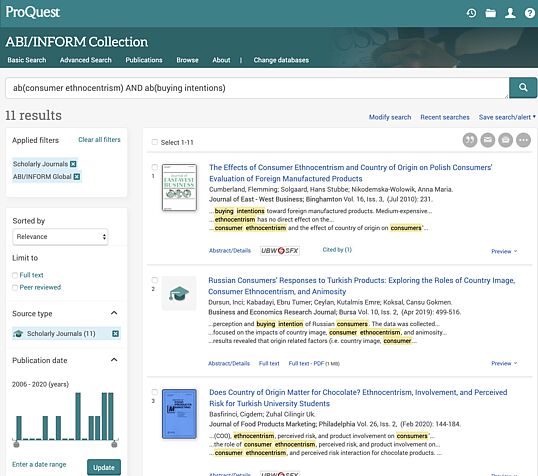538x476 pixels.
Task: Click Modify search link
Action: point(390,117)
